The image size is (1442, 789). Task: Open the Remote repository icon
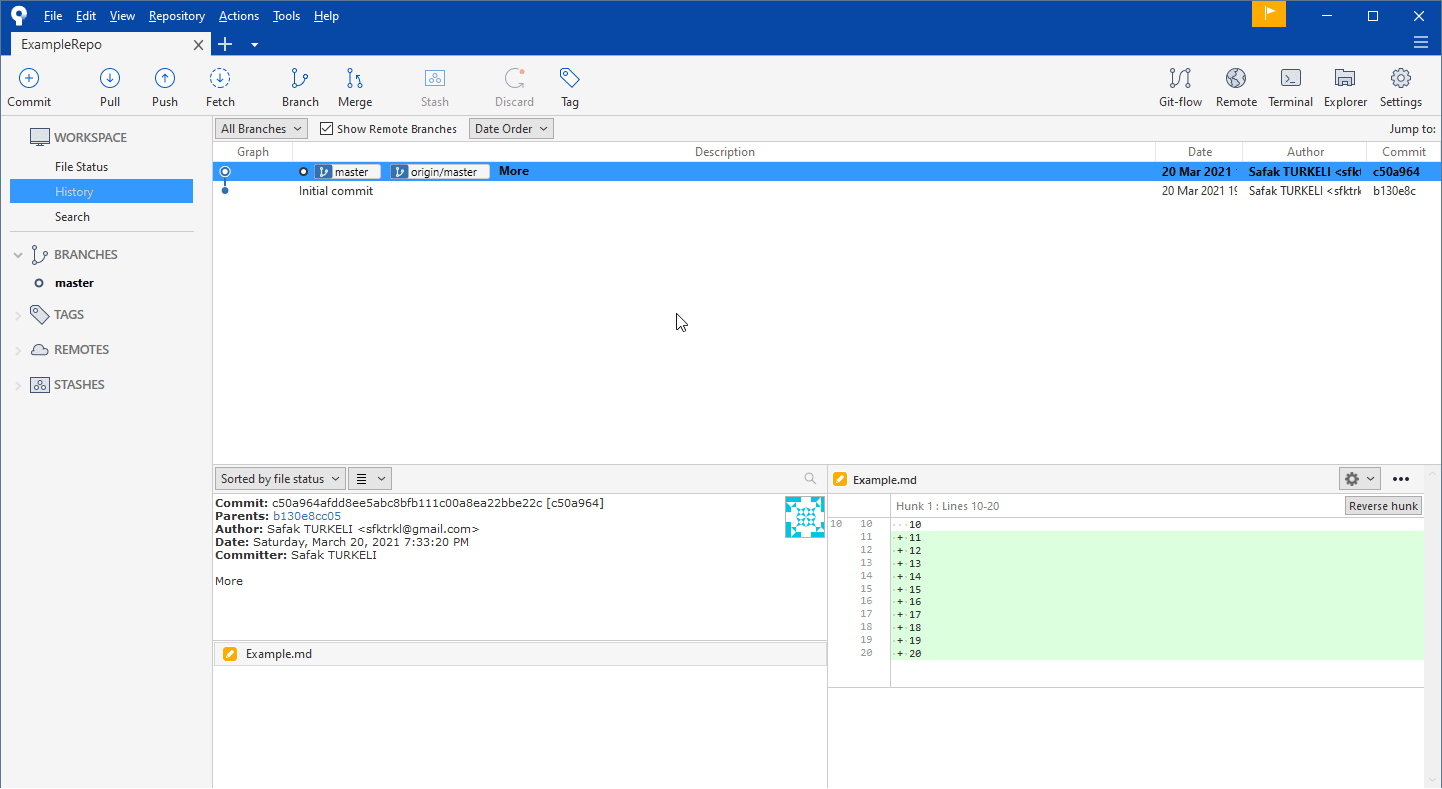point(1236,78)
